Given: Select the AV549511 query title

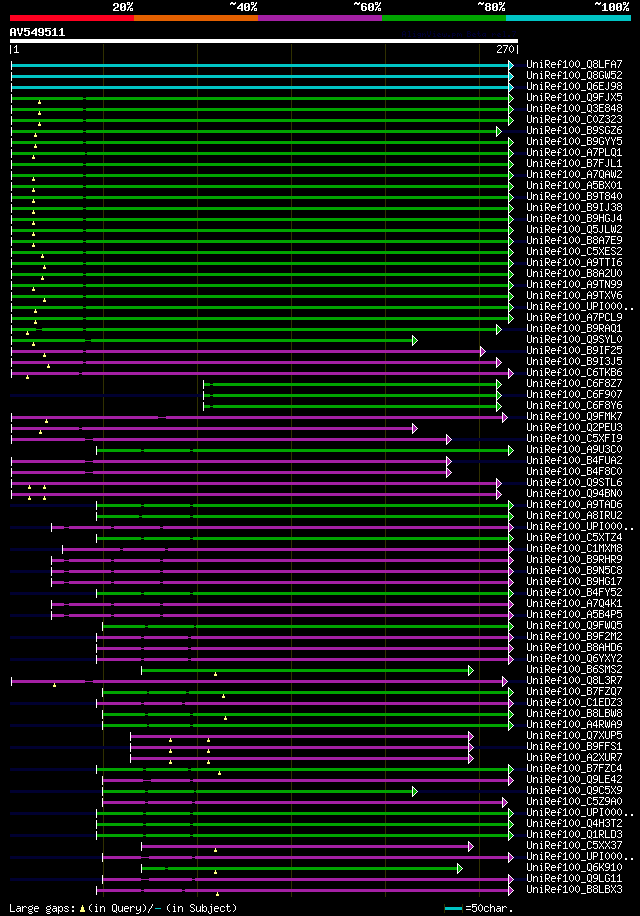Looking at the screenshot, I should coord(37,32).
